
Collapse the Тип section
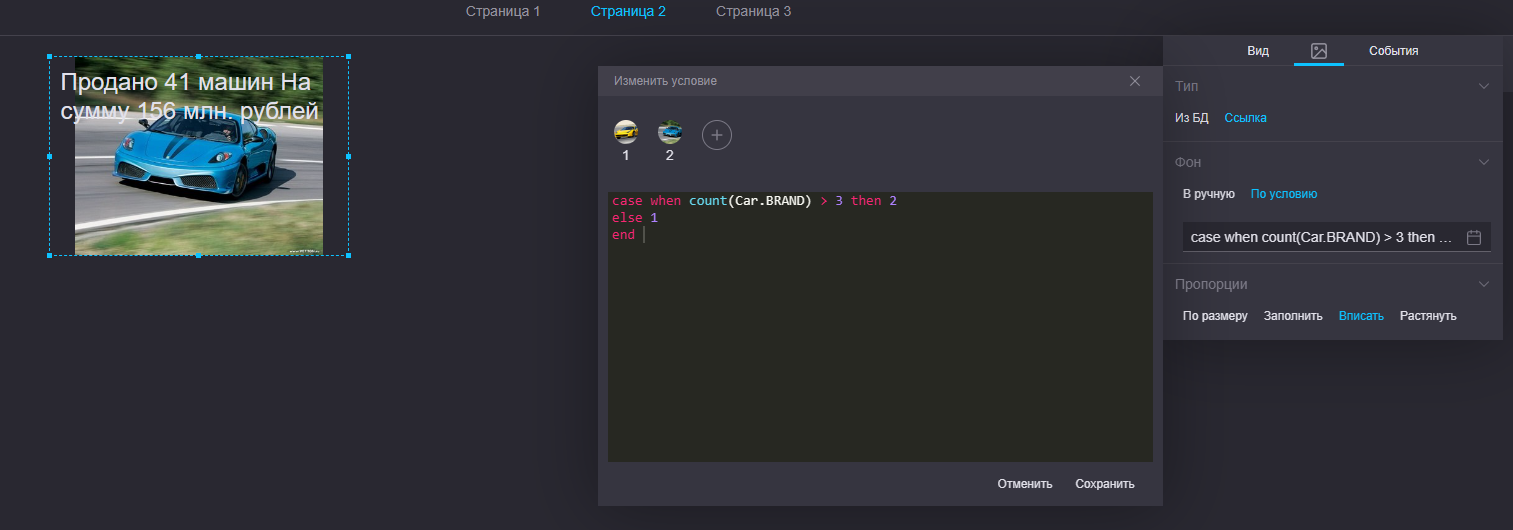click(1483, 86)
